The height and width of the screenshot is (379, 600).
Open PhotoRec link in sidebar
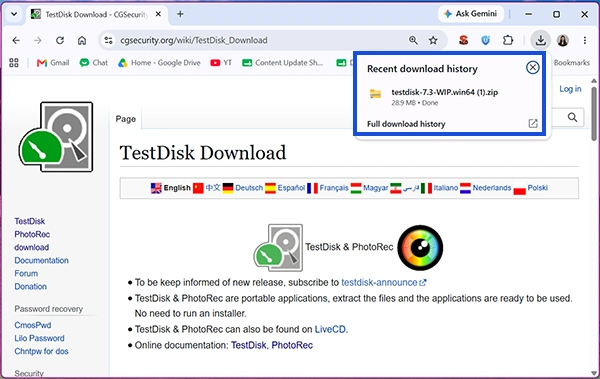point(32,234)
